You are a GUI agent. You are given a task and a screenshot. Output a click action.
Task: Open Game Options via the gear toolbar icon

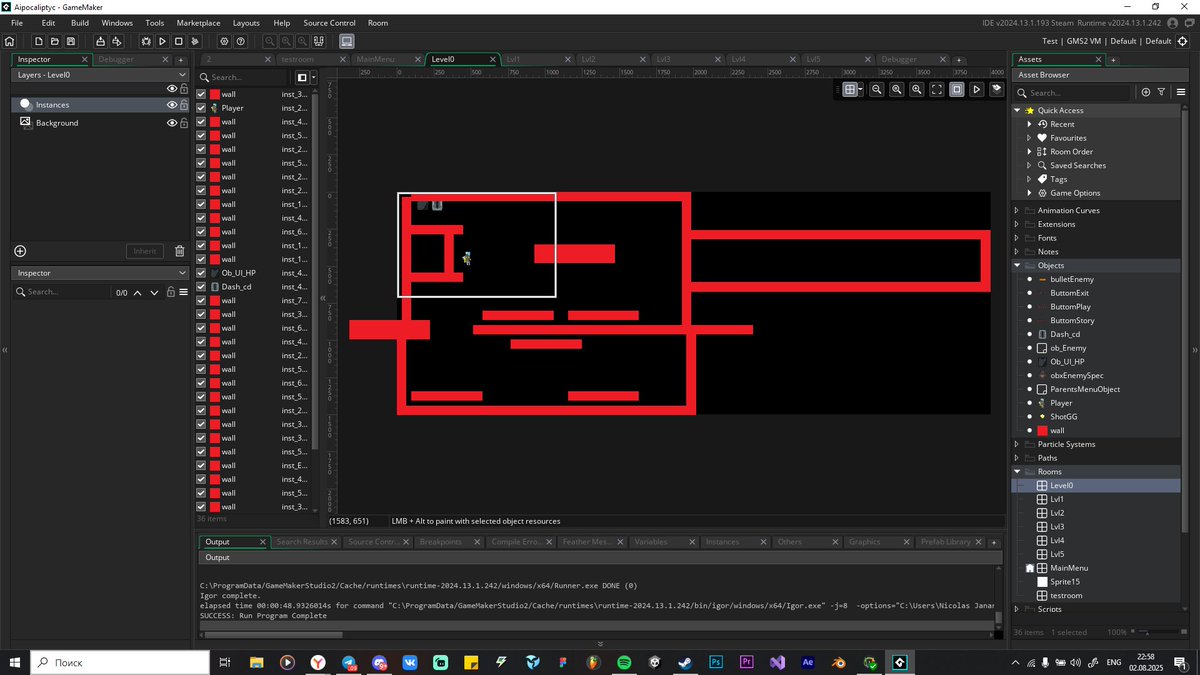224,41
